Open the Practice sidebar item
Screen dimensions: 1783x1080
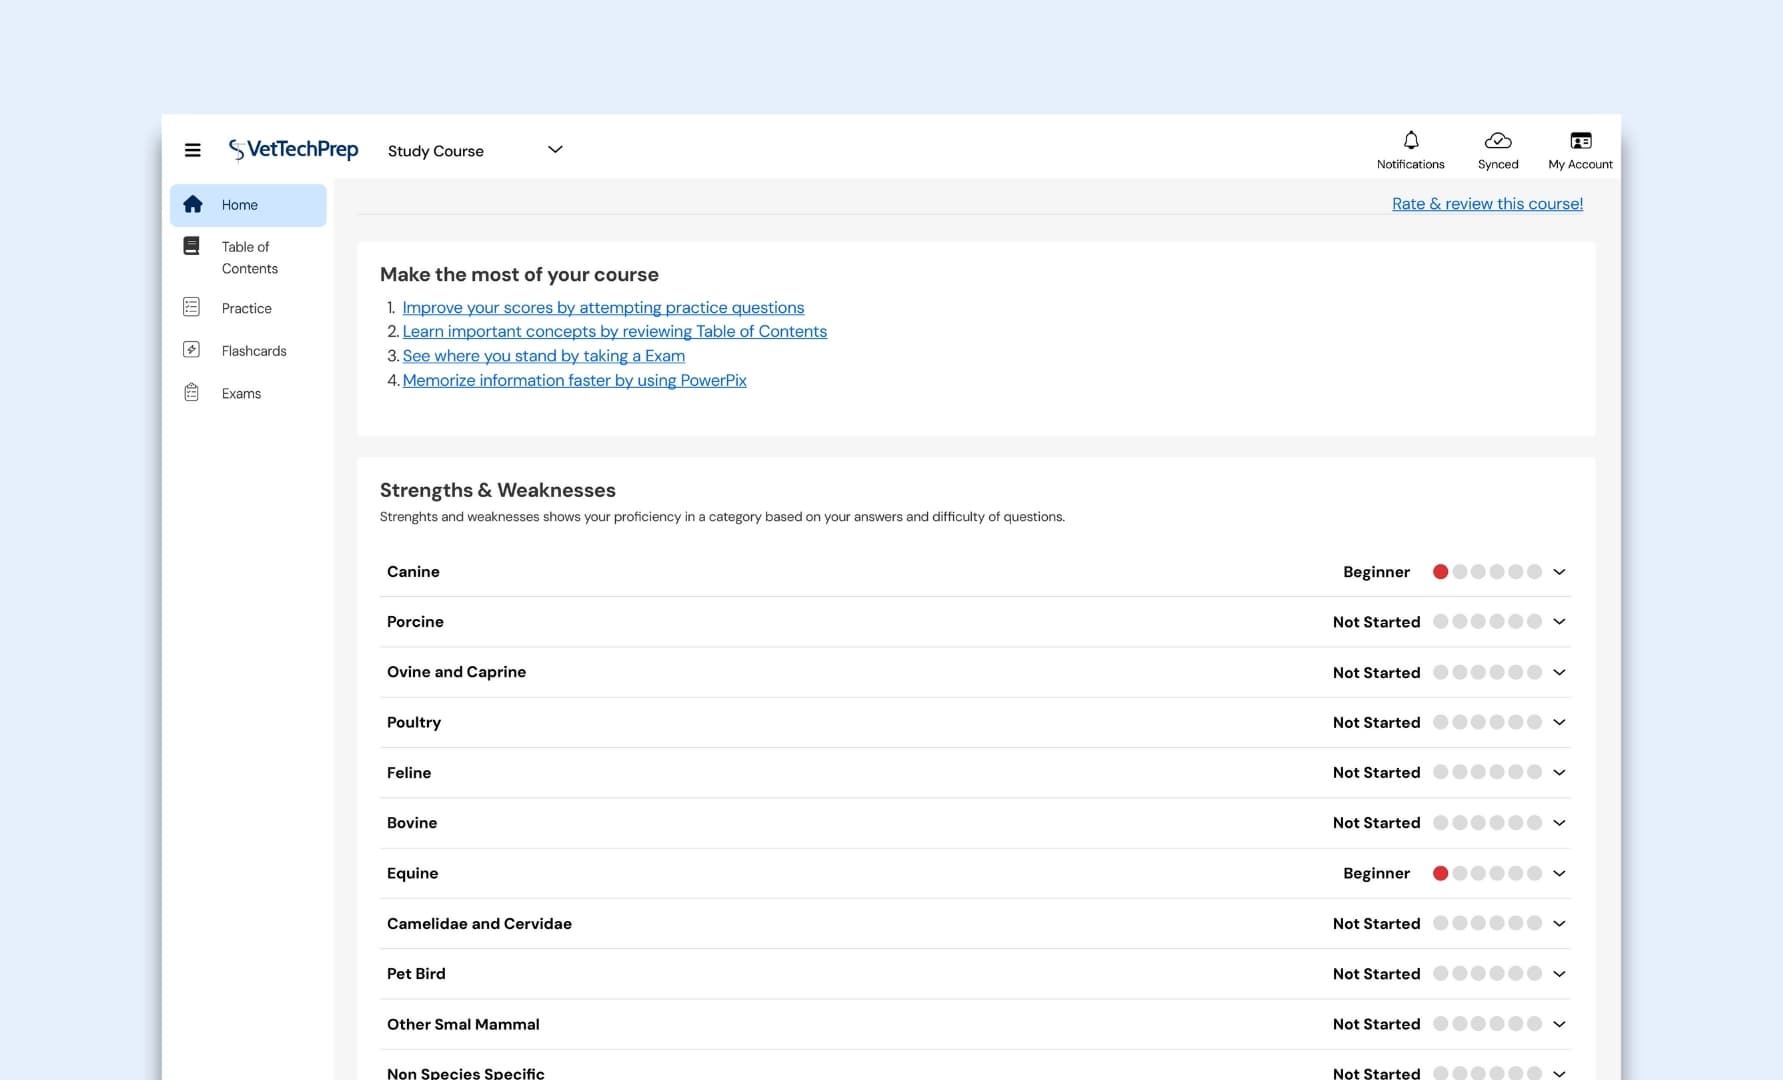point(246,308)
